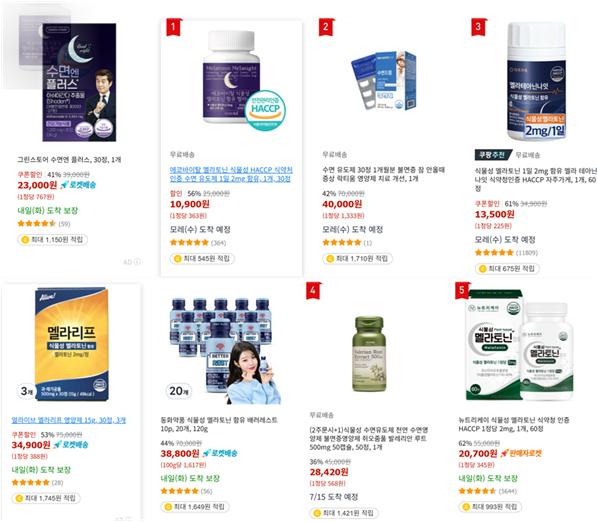The image size is (597, 522).
Task: Open the 동화약품 식물성 멜라토닌 product title
Action: click(219, 424)
